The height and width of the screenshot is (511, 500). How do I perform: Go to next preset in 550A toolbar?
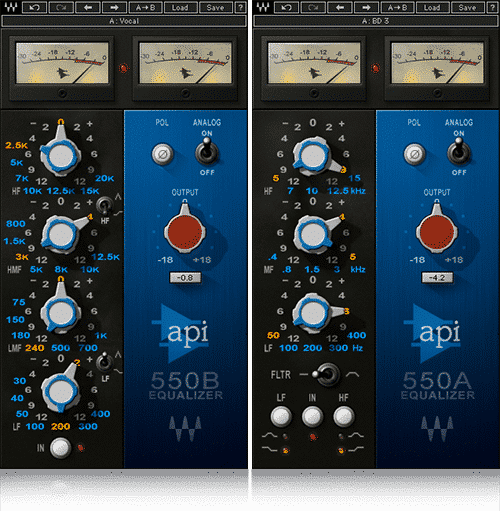click(366, 7)
